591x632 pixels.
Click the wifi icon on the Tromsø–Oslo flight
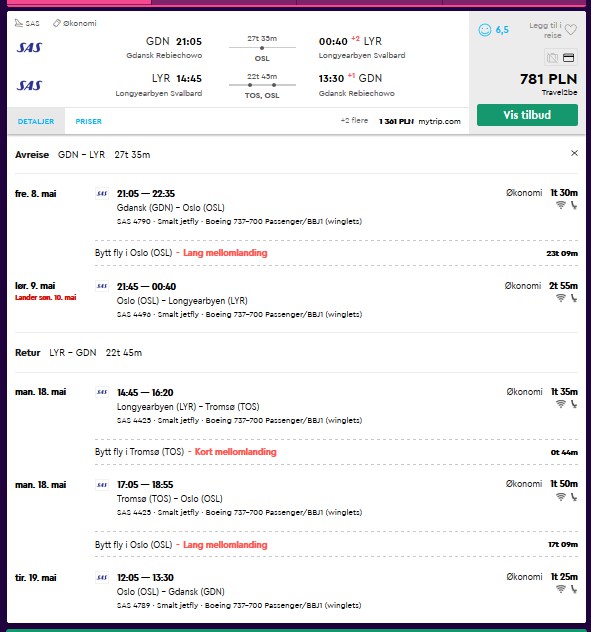point(560,497)
